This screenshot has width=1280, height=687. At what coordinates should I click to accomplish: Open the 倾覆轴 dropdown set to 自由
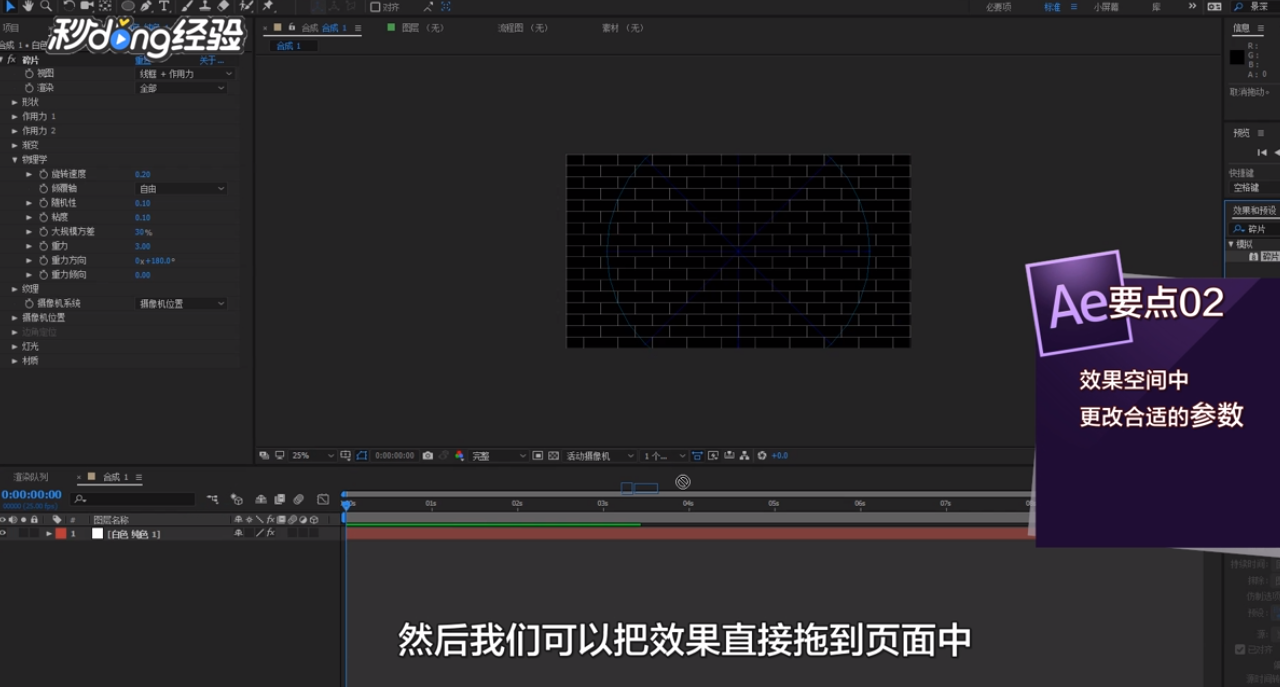coord(181,188)
